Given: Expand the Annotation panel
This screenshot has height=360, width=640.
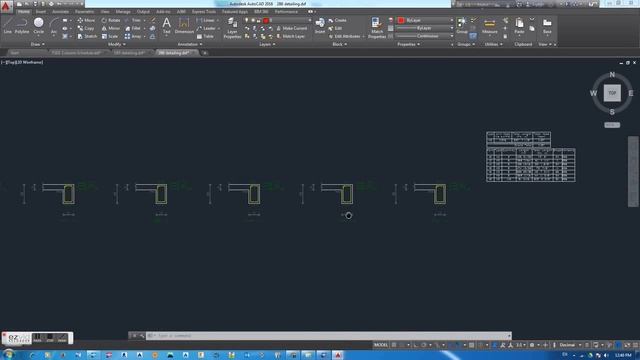Looking at the screenshot, I should (x=190, y=44).
